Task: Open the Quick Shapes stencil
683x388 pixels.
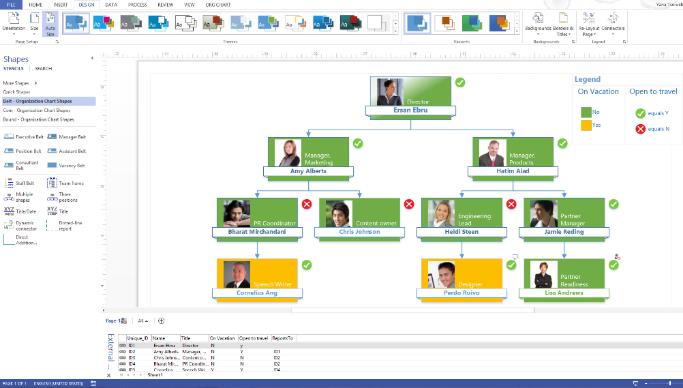Action: coord(17,92)
